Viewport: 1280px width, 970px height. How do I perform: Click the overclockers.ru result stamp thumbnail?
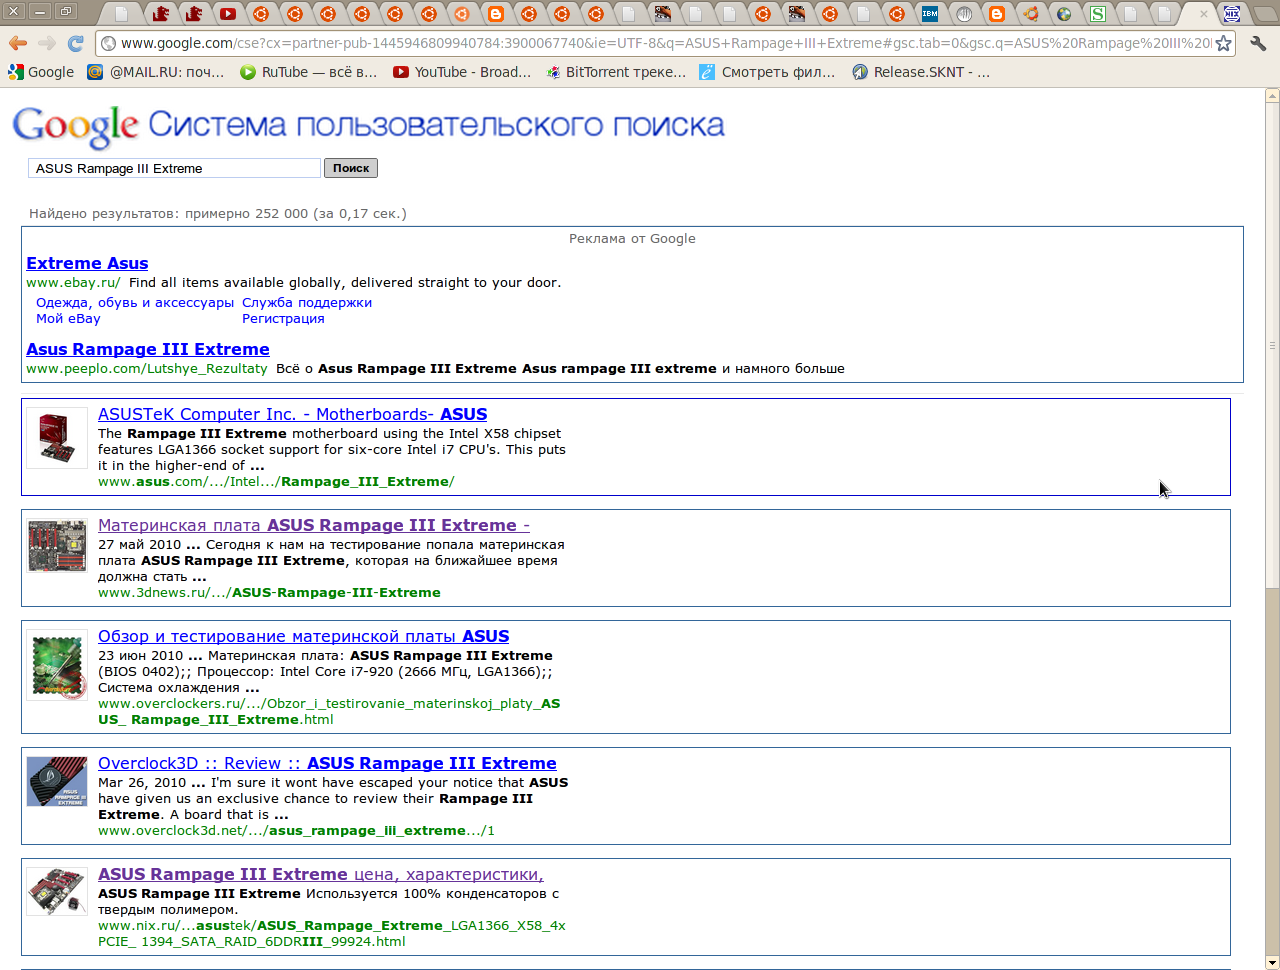click(57, 664)
